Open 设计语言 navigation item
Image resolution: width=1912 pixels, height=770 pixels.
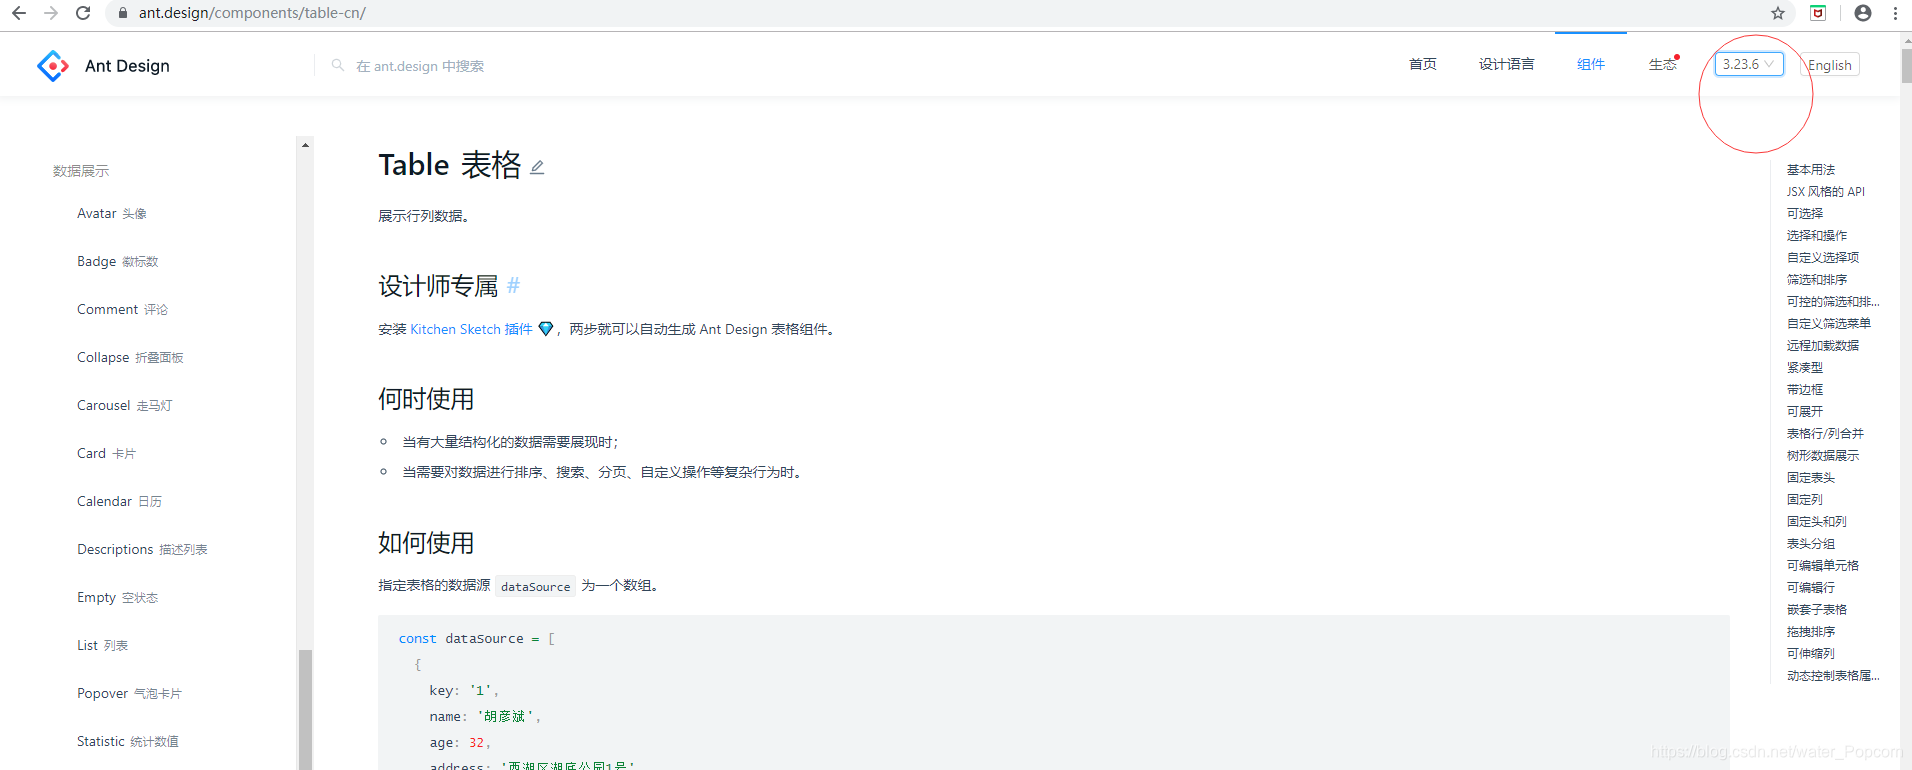(x=1506, y=64)
